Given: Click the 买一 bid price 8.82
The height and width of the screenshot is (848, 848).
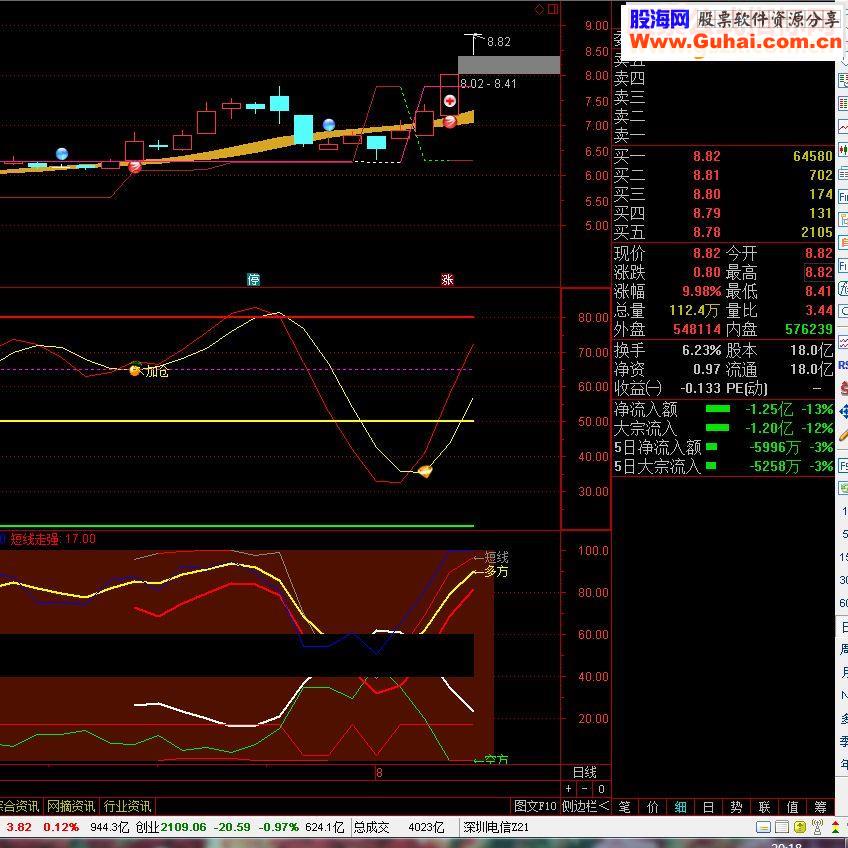Looking at the screenshot, I should pyautogui.click(x=707, y=156).
